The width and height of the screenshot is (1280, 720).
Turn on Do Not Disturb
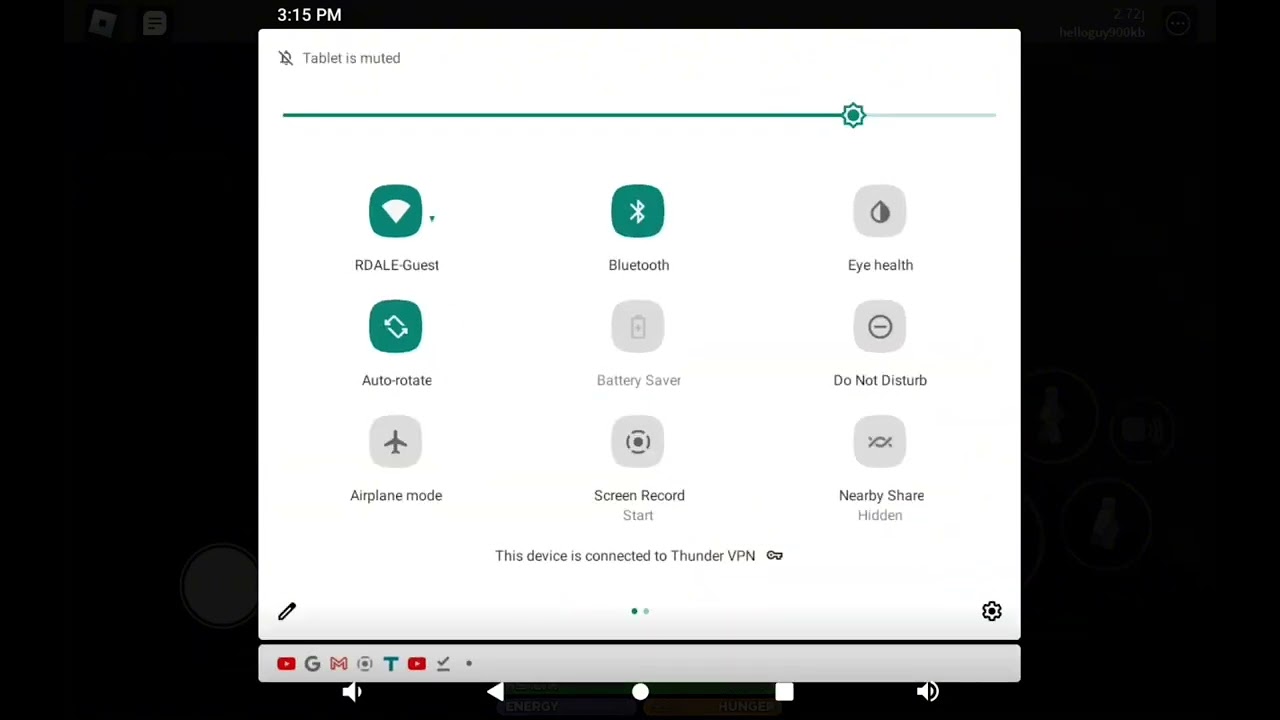coord(880,326)
